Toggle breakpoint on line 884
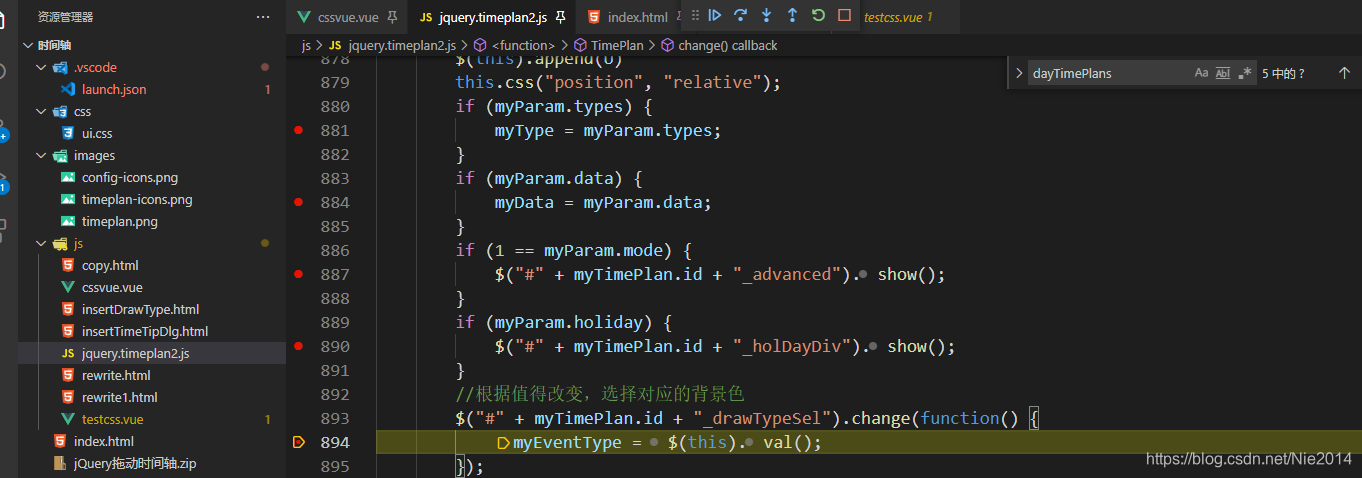 (299, 202)
